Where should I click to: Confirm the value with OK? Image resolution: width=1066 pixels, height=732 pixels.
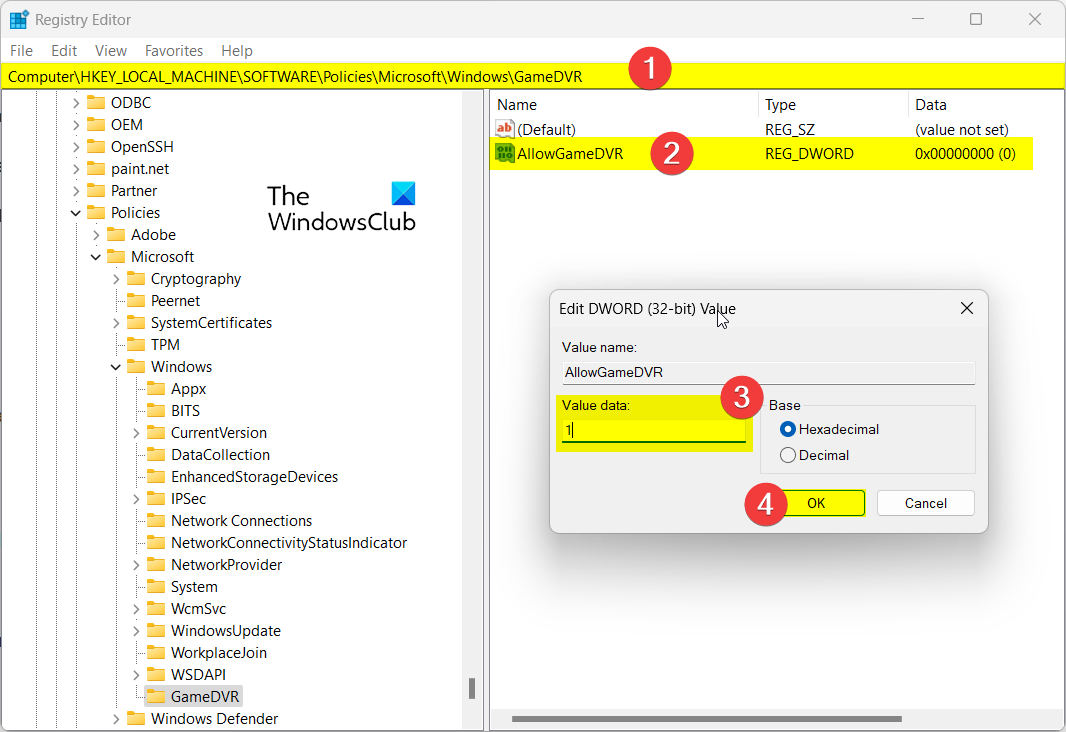pos(816,503)
